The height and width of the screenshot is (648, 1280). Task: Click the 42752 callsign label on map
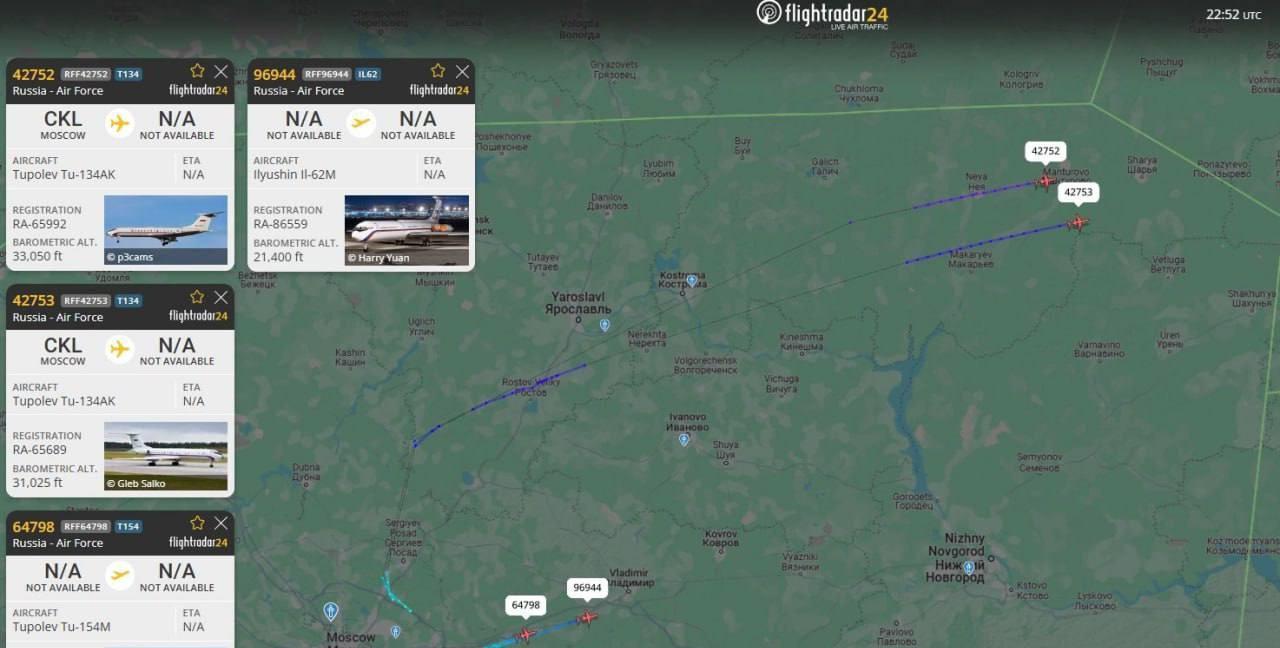pyautogui.click(x=1045, y=151)
